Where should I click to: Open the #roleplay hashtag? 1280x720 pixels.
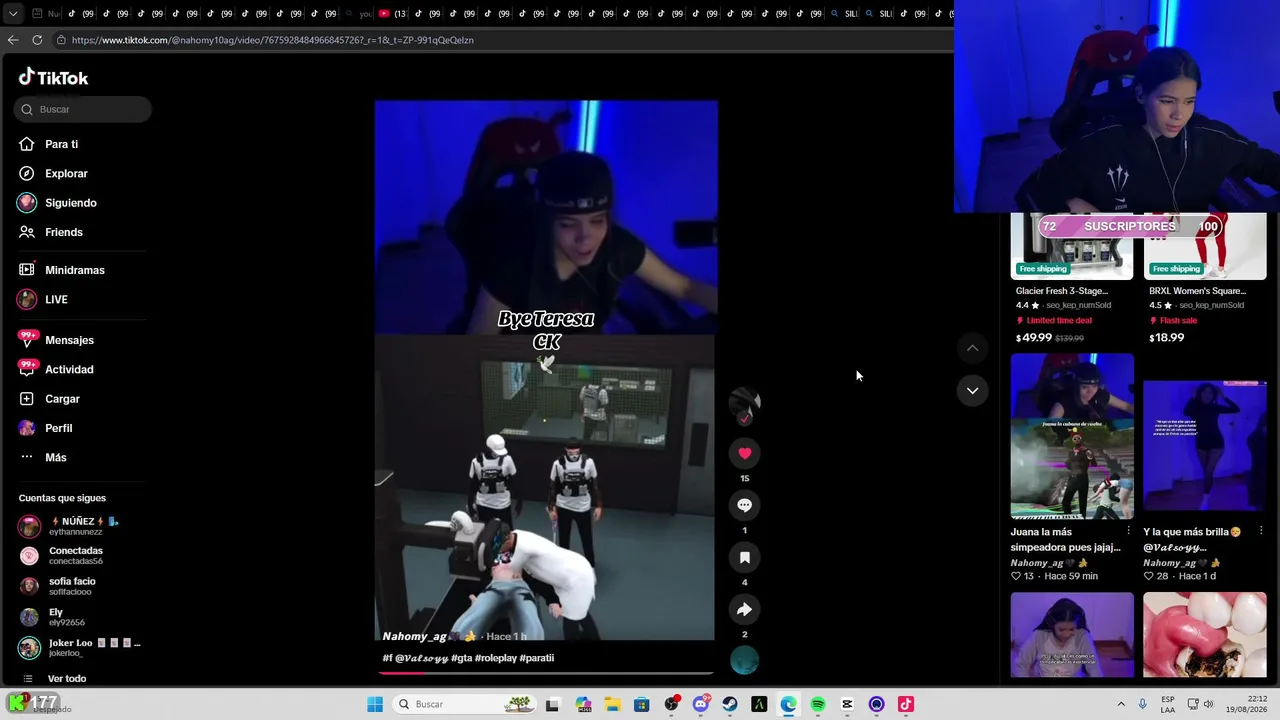tap(496, 658)
